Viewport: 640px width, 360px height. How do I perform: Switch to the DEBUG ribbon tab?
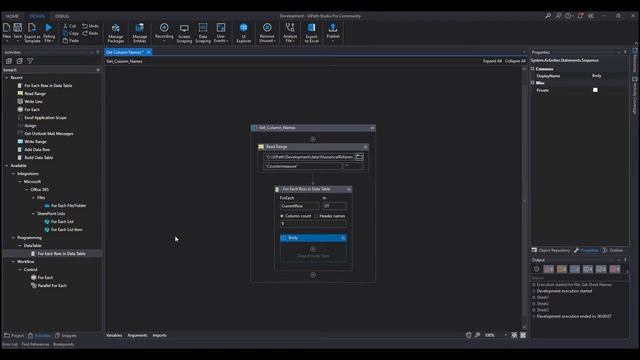click(62, 16)
